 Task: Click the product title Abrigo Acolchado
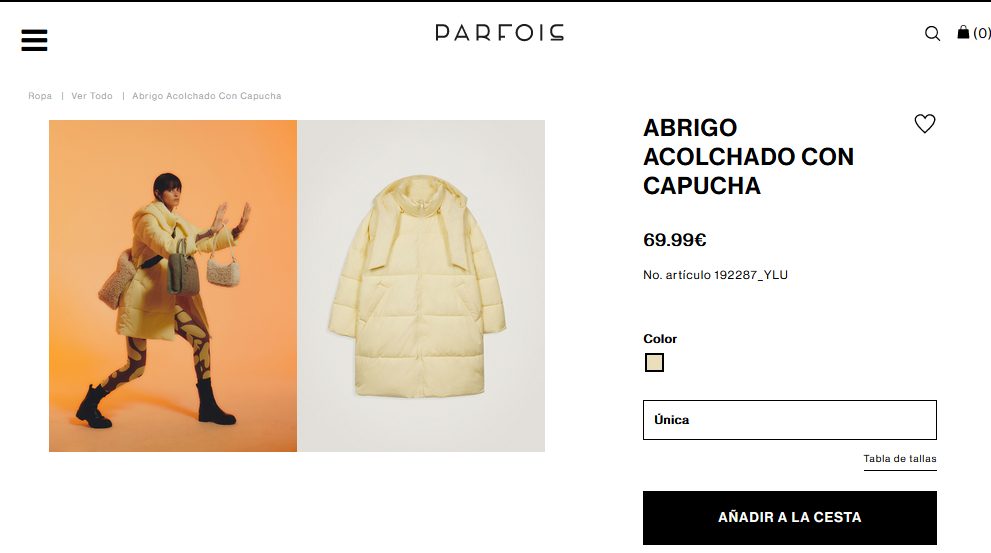coord(748,157)
